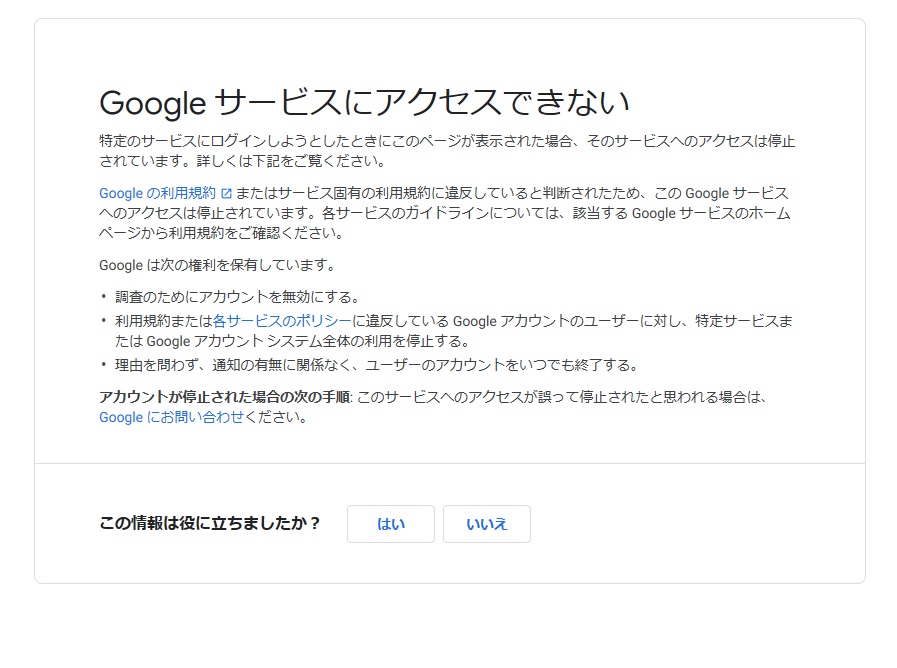
Task: Open the external-link icon beside Google の利用規約
Action: pos(227,193)
